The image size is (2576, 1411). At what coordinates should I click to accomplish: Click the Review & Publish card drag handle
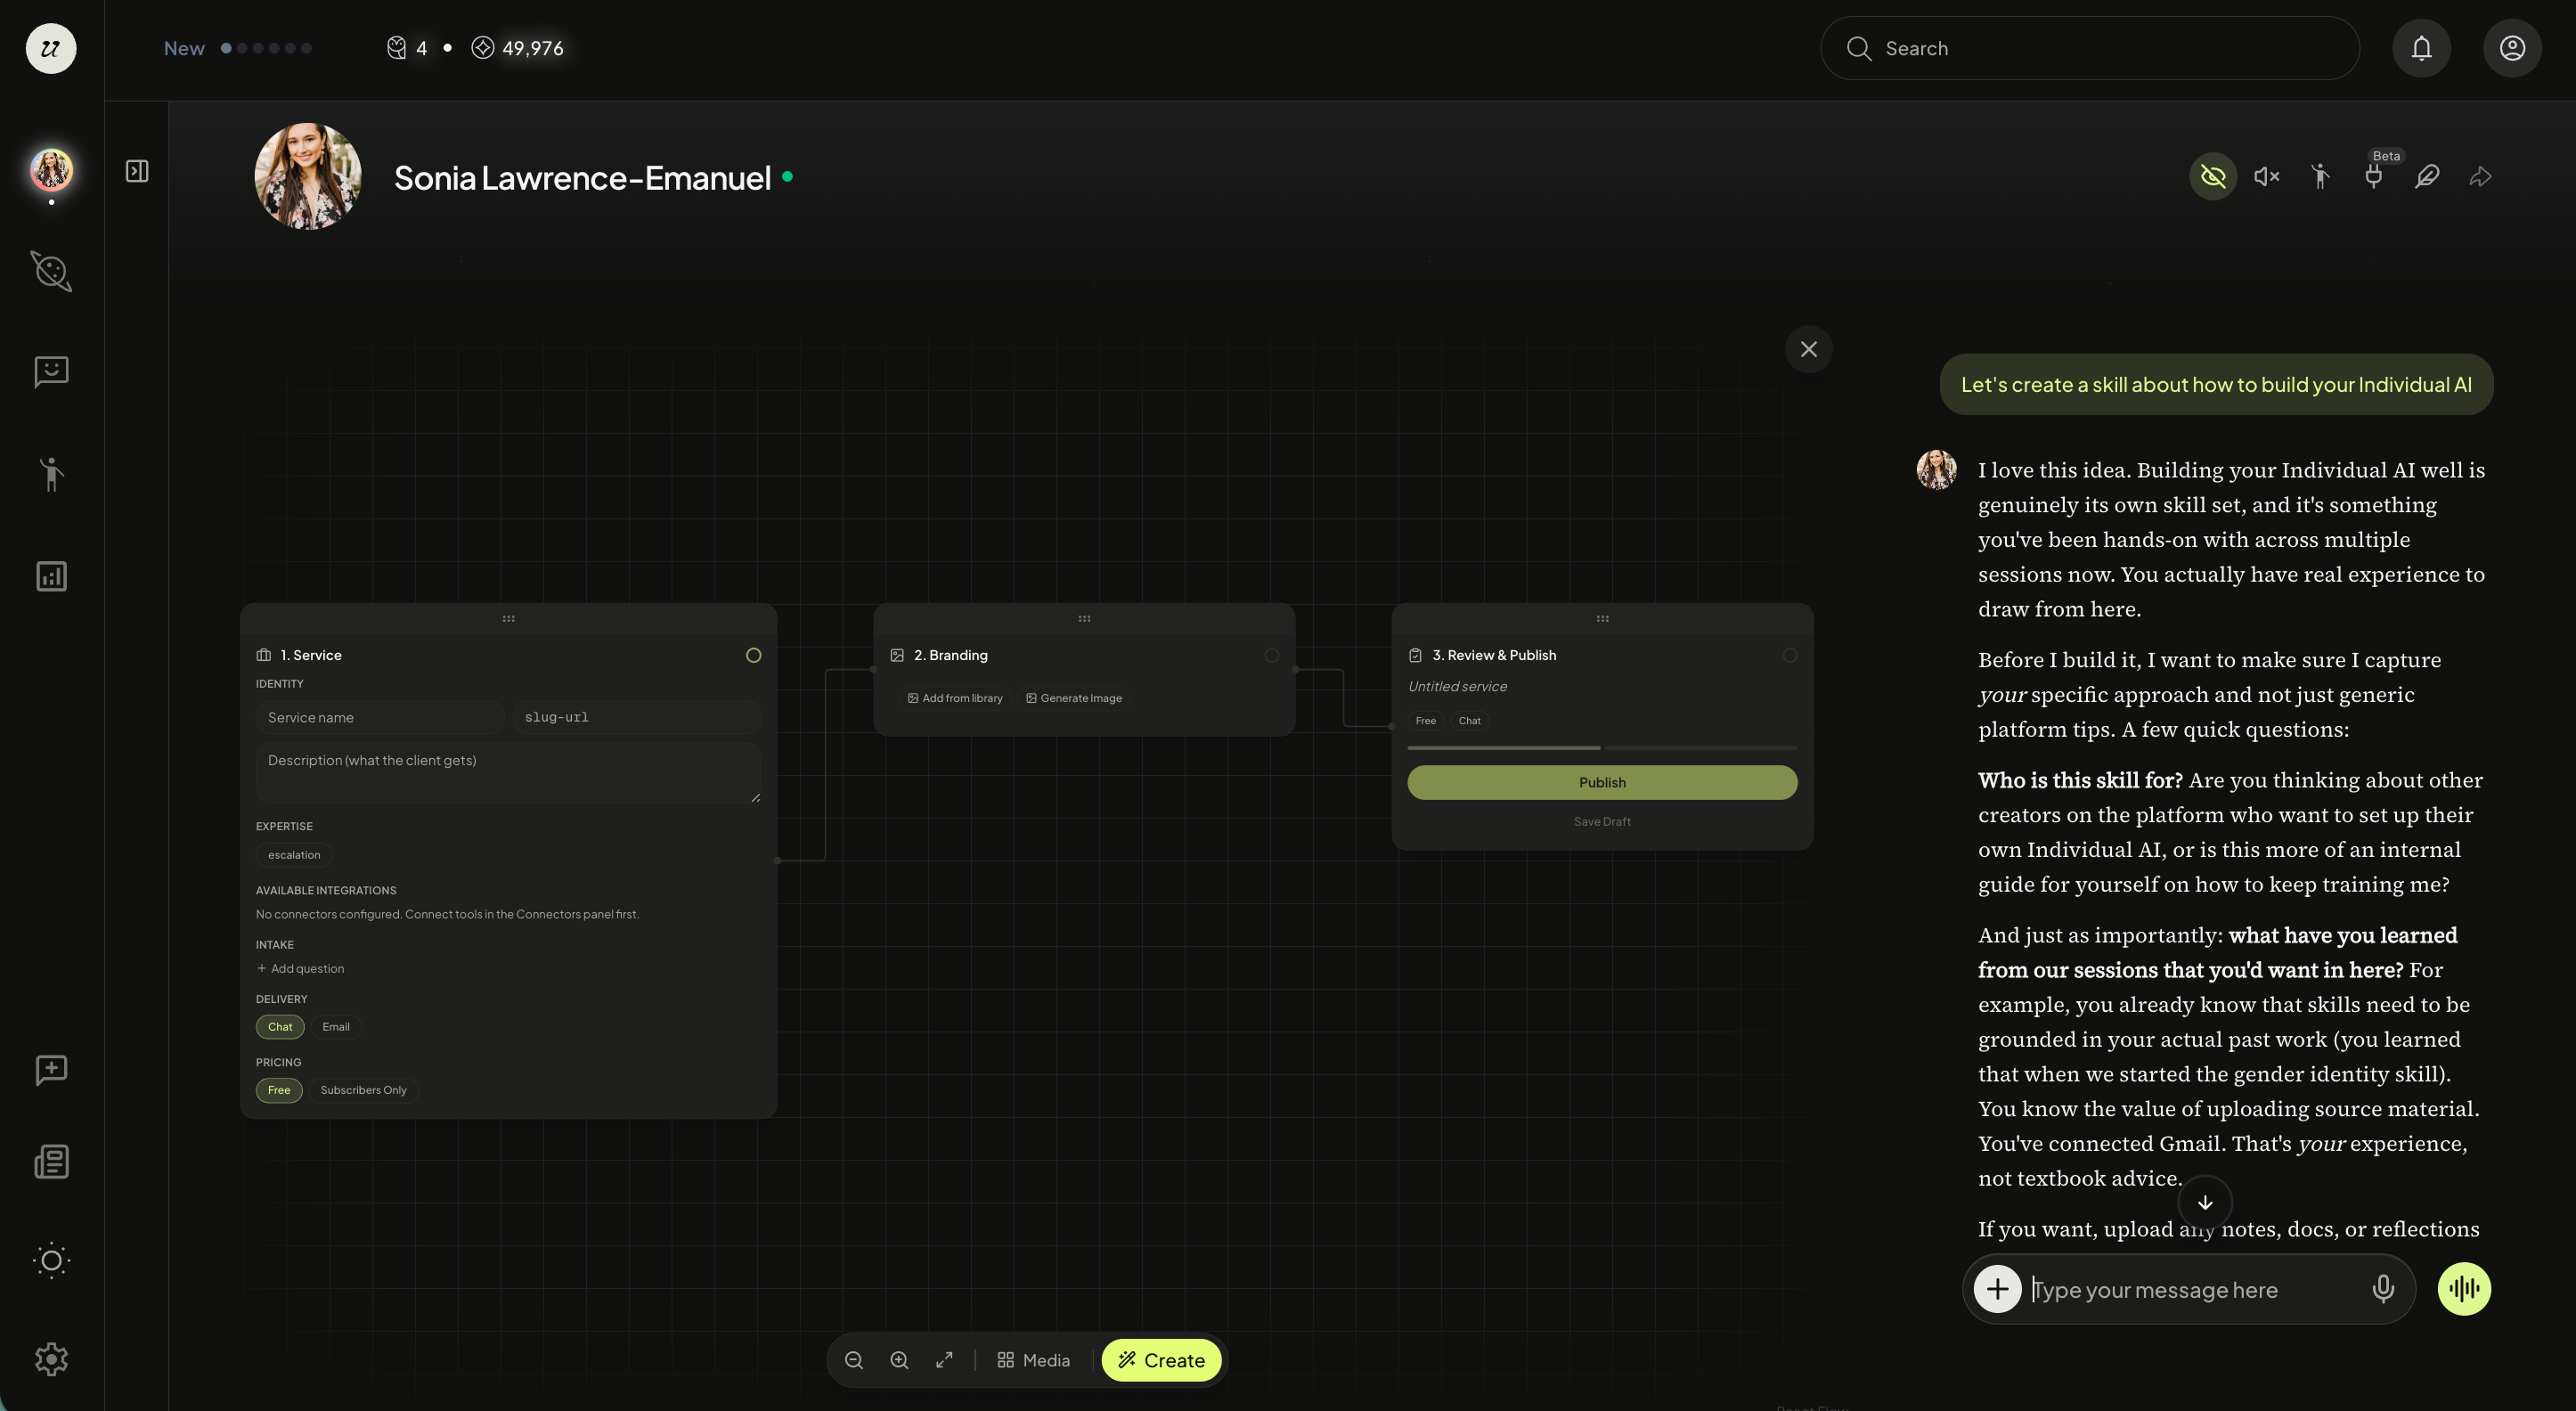pos(1602,619)
